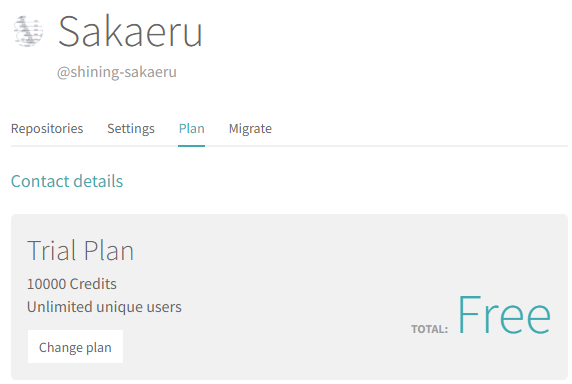Switch to the Settings tab
The image size is (572, 384).
click(131, 129)
